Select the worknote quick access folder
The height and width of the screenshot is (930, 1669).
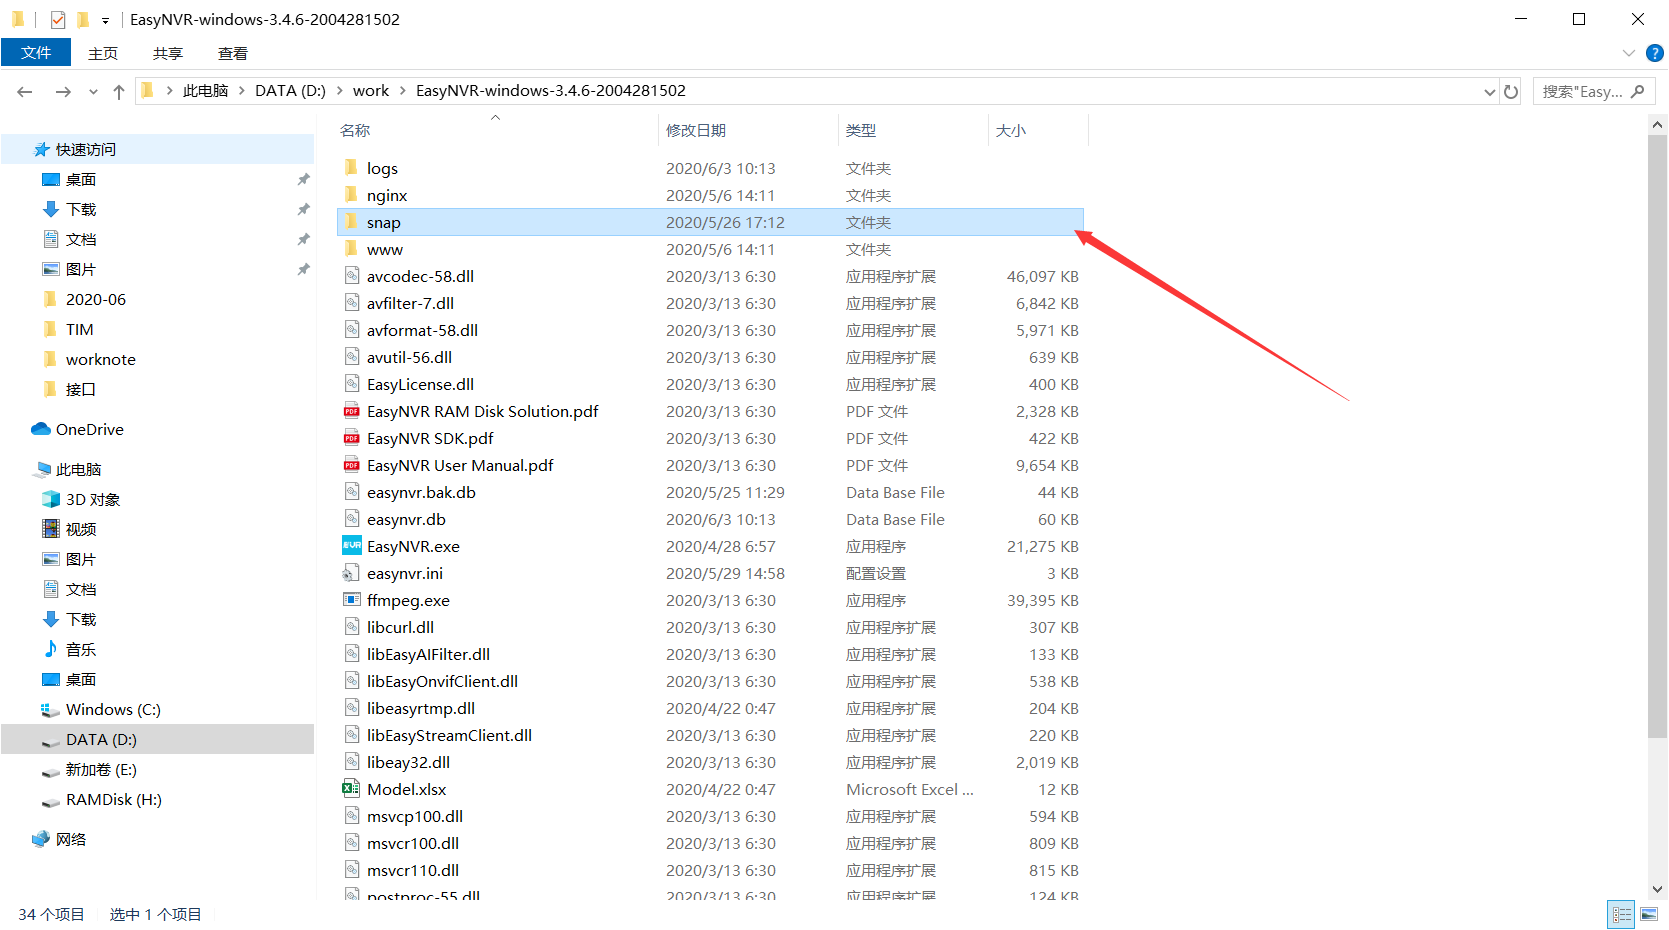click(x=100, y=359)
